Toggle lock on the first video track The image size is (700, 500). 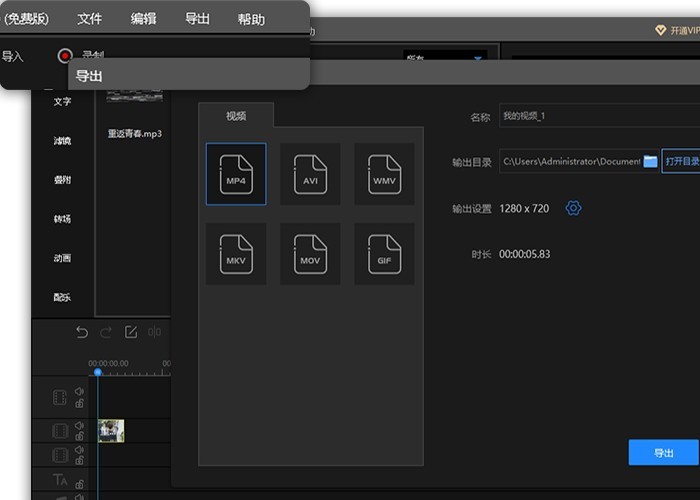click(79, 404)
